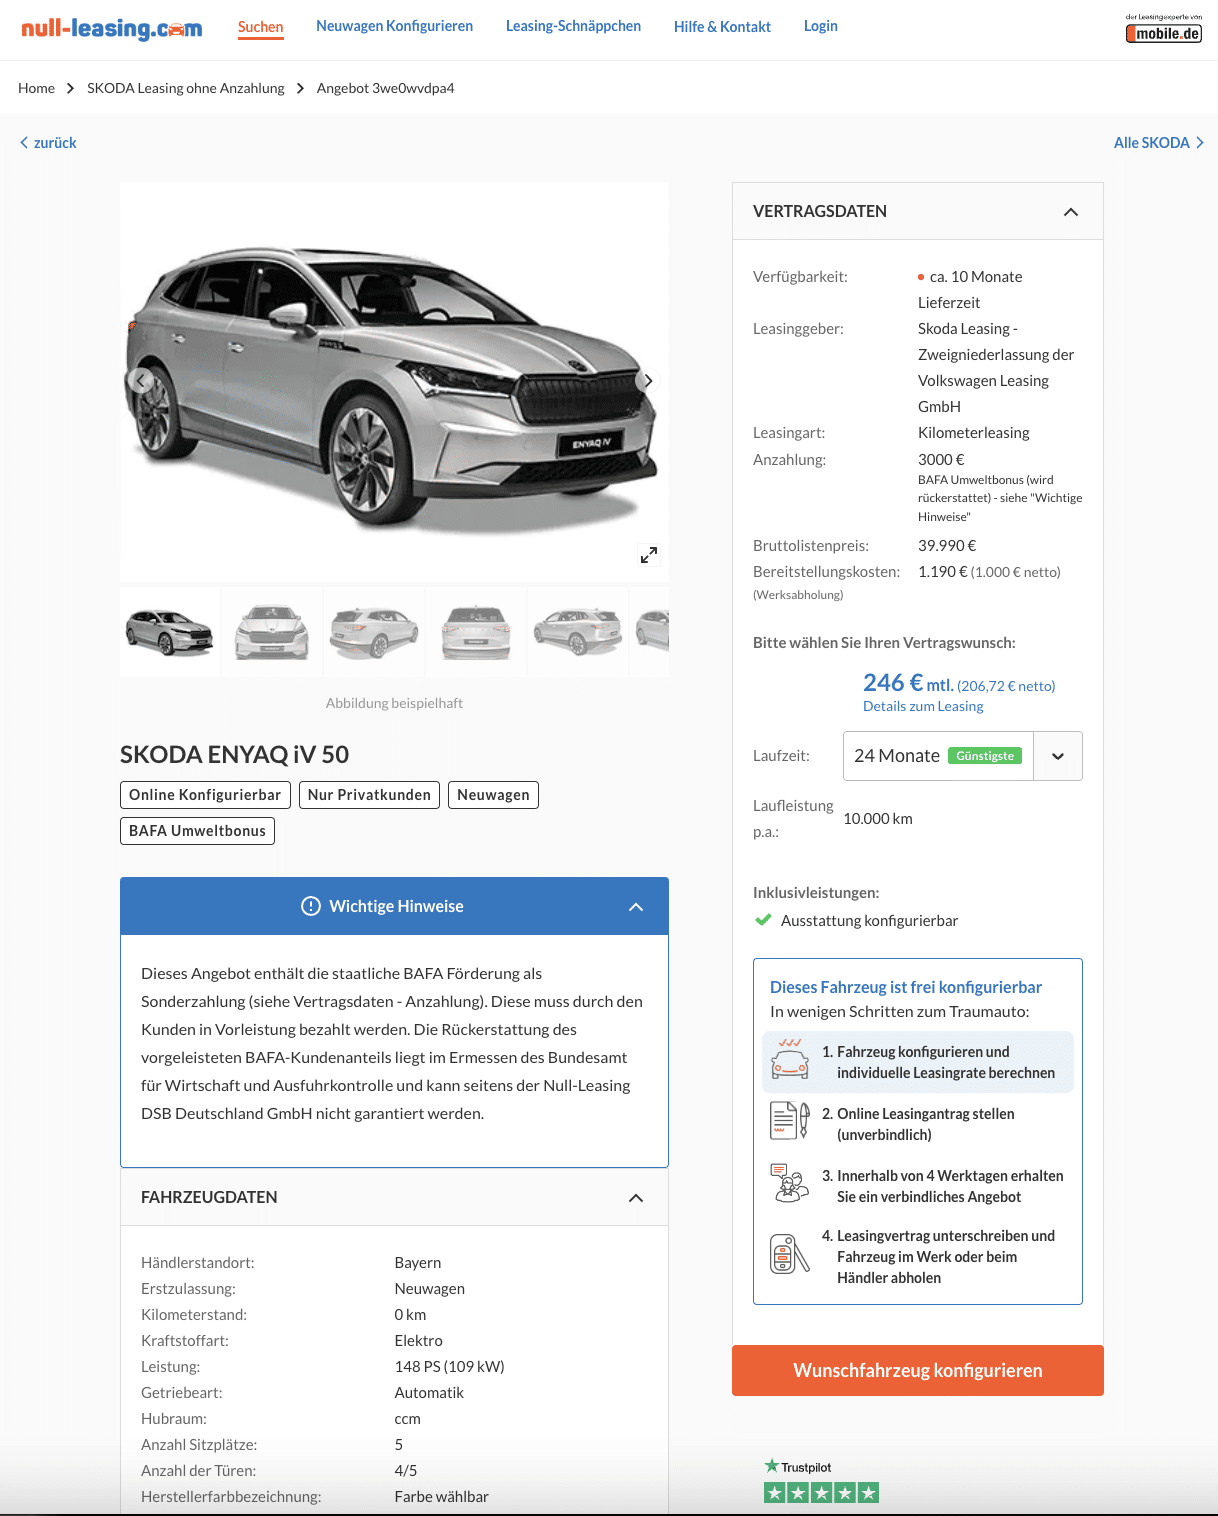Collapse the Fahrzeugdaten section

[636, 1198]
